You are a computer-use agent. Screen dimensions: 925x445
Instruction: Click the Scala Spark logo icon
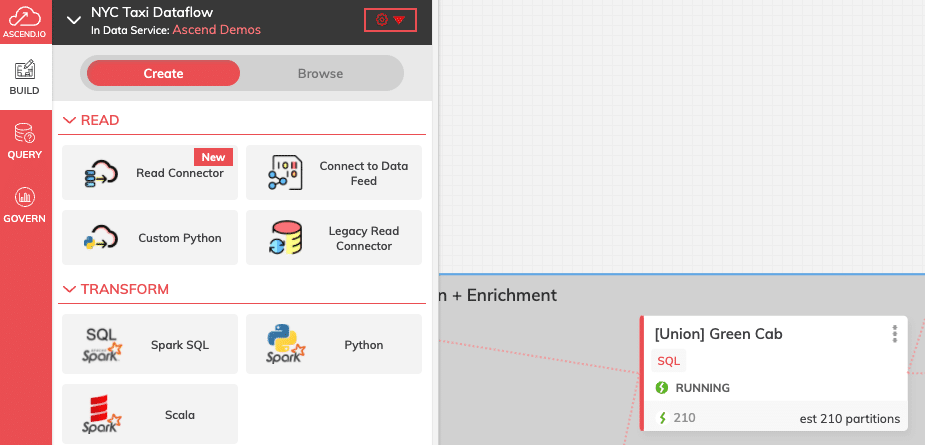point(101,414)
